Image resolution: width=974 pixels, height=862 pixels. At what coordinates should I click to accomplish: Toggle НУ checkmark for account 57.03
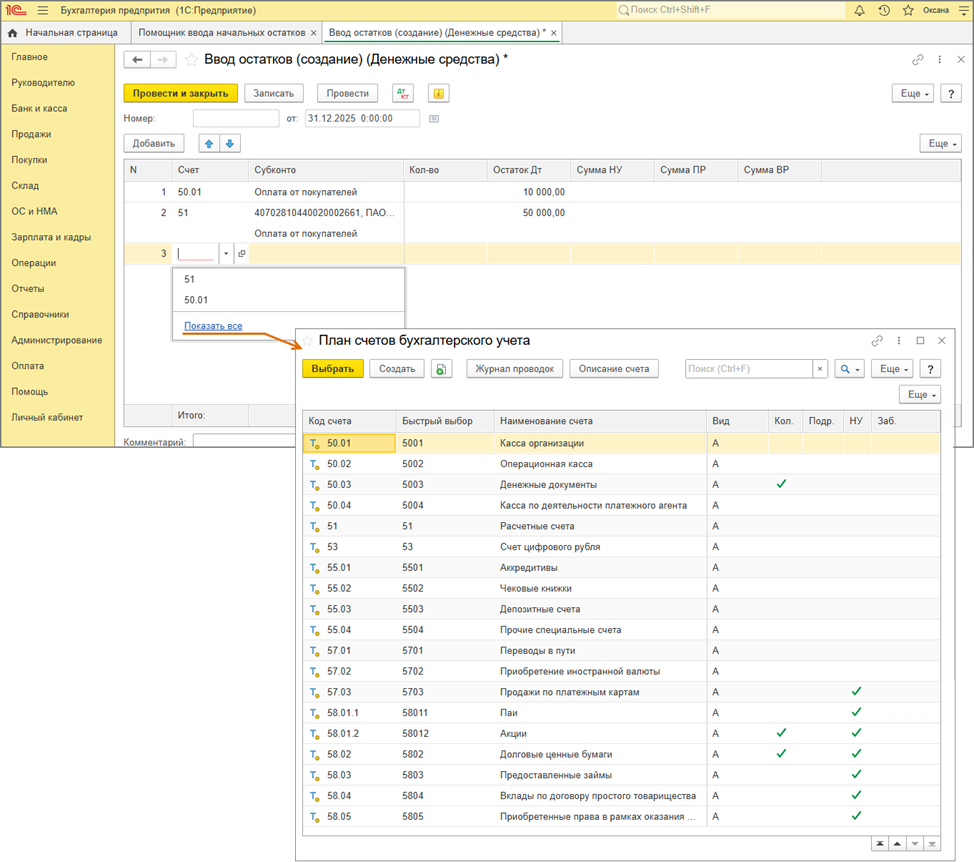856,692
